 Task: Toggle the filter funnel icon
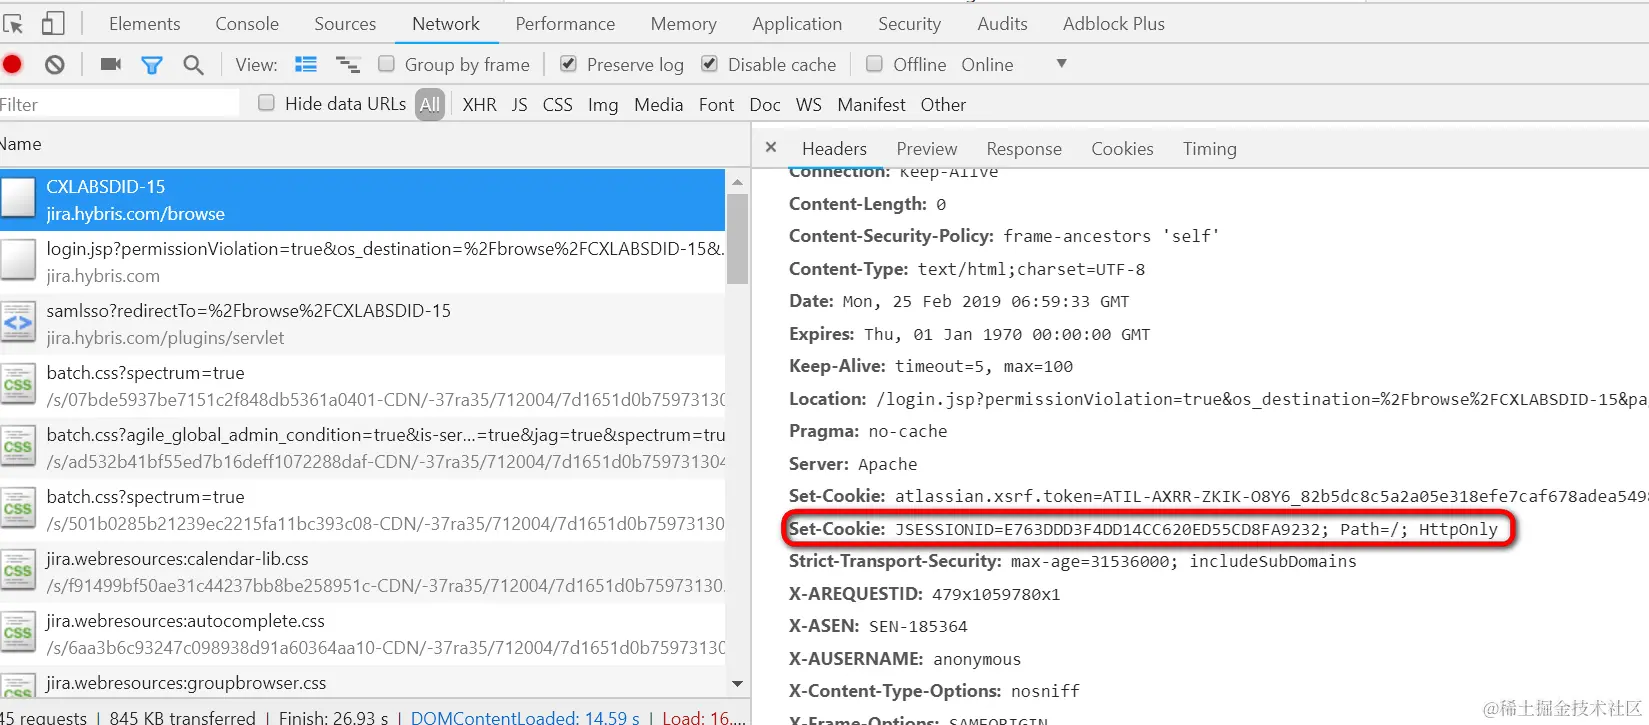[152, 65]
